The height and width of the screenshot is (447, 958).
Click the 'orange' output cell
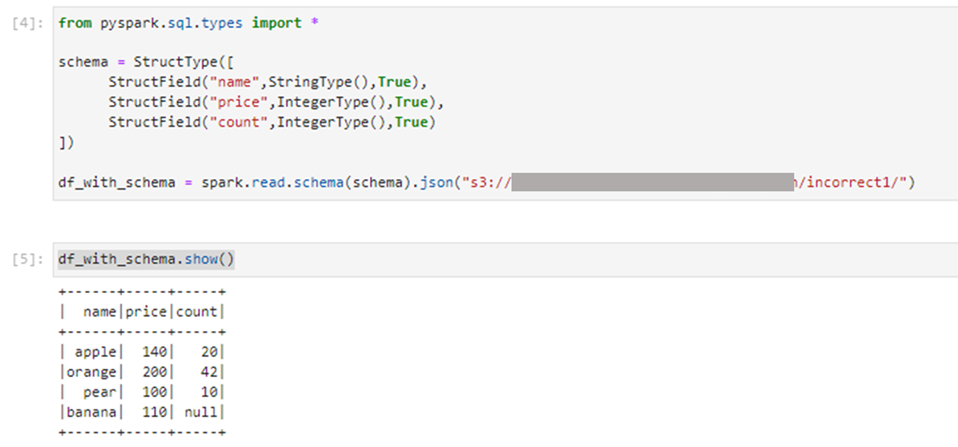[91, 372]
